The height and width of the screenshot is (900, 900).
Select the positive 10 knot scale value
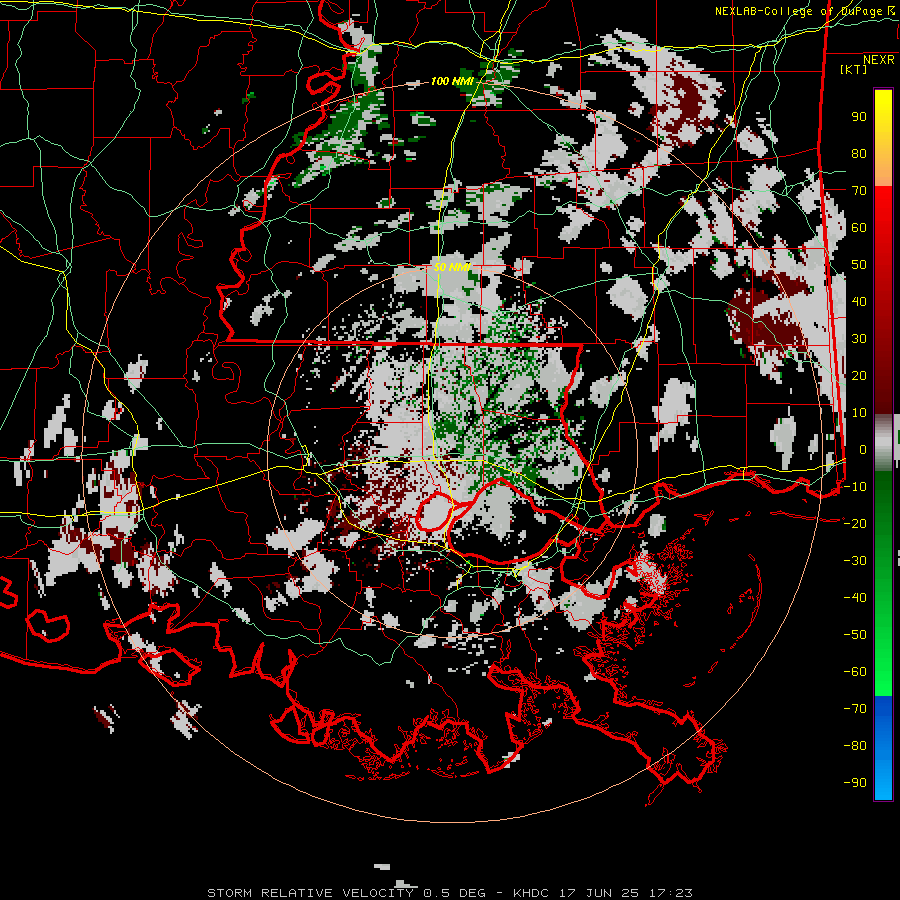(859, 413)
